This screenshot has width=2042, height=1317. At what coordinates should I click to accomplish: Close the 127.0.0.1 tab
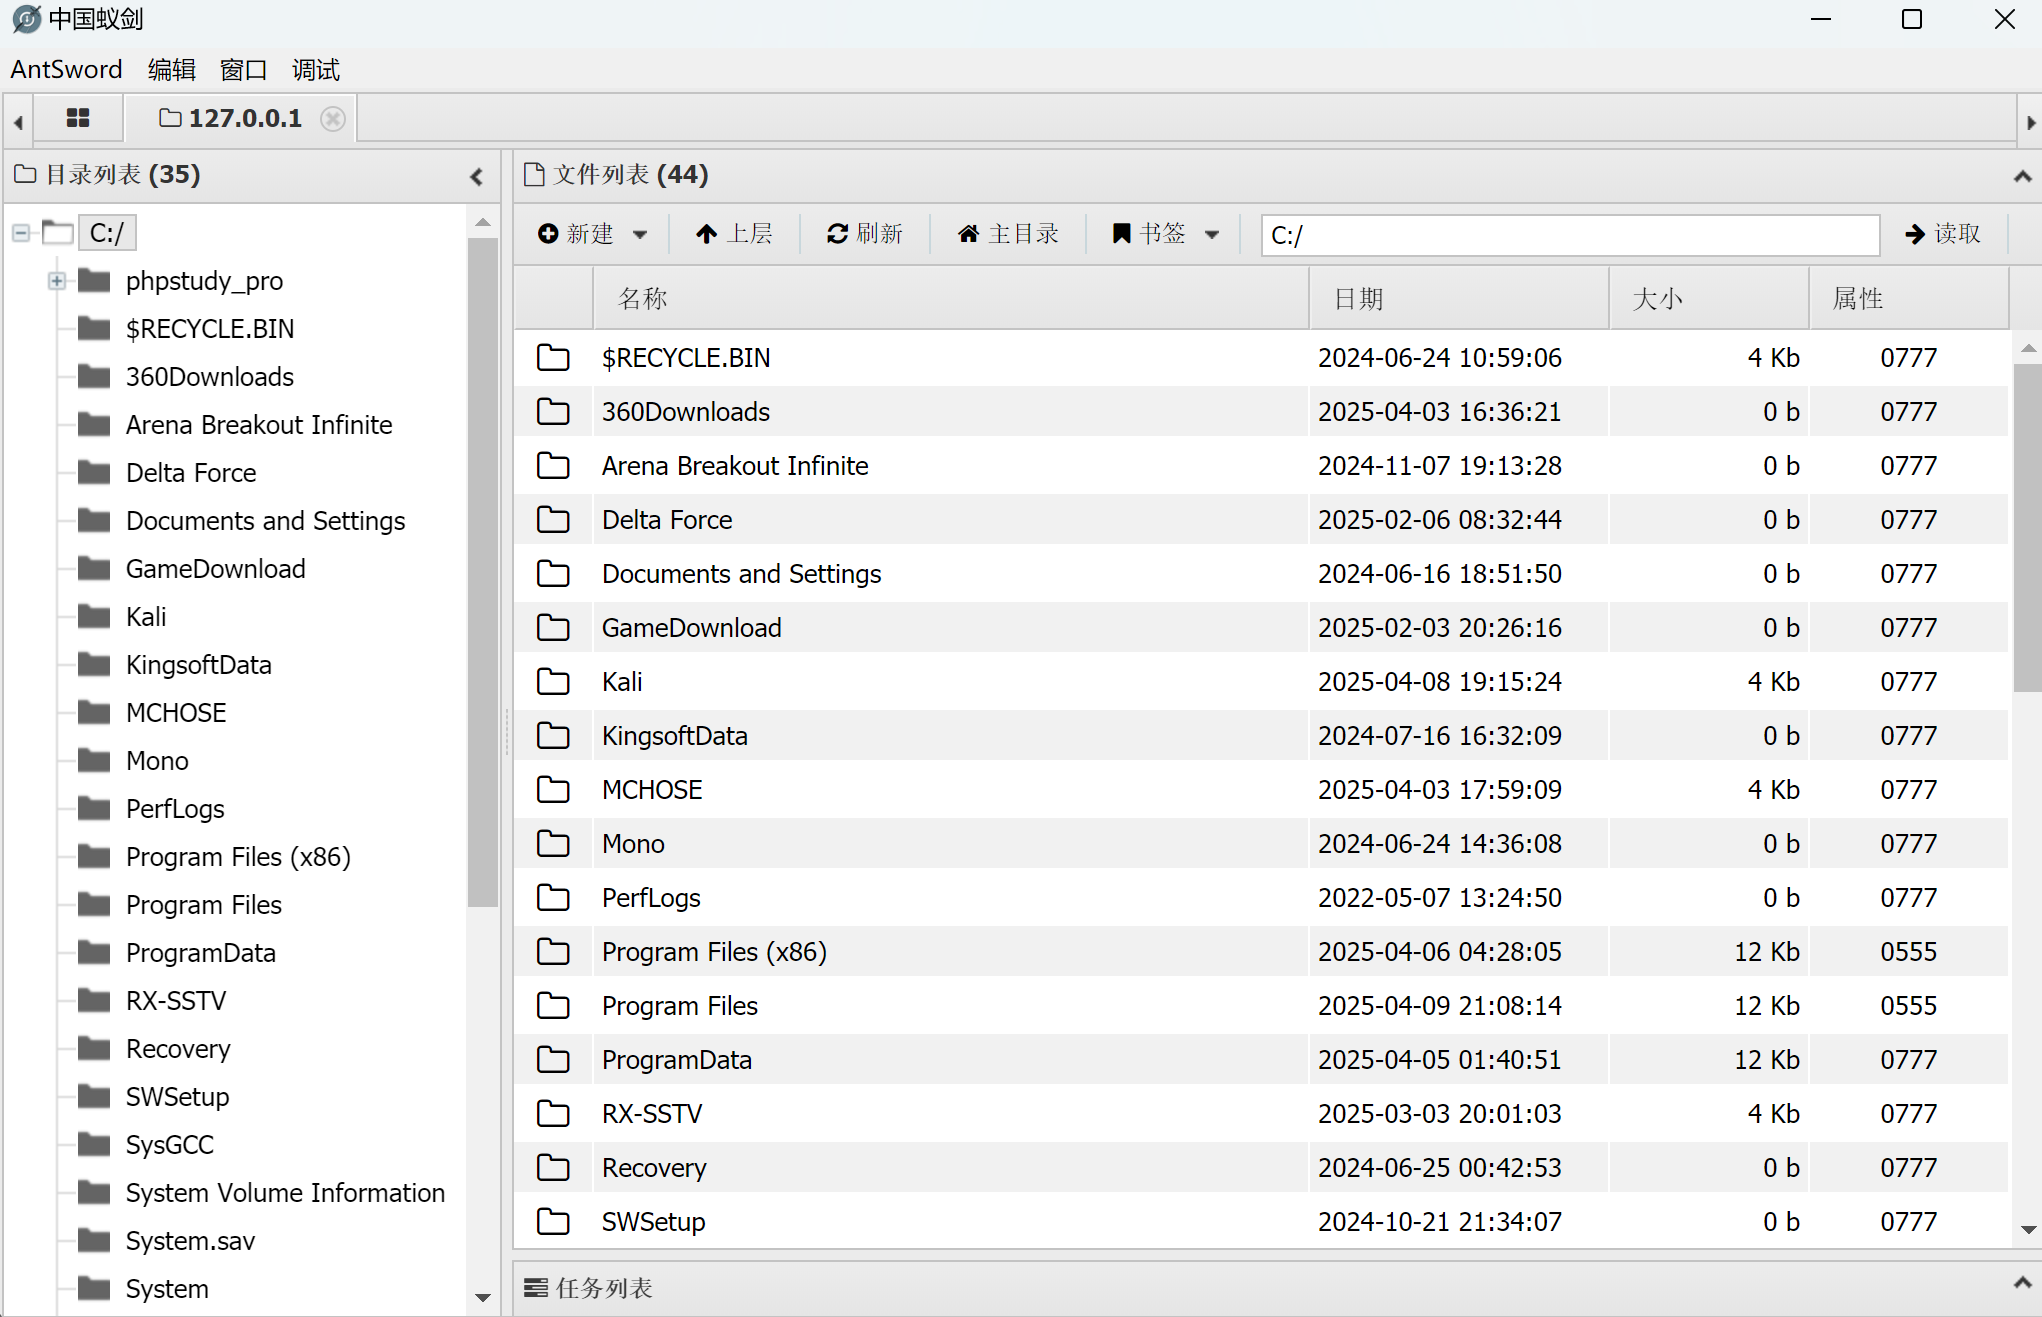[x=333, y=119]
